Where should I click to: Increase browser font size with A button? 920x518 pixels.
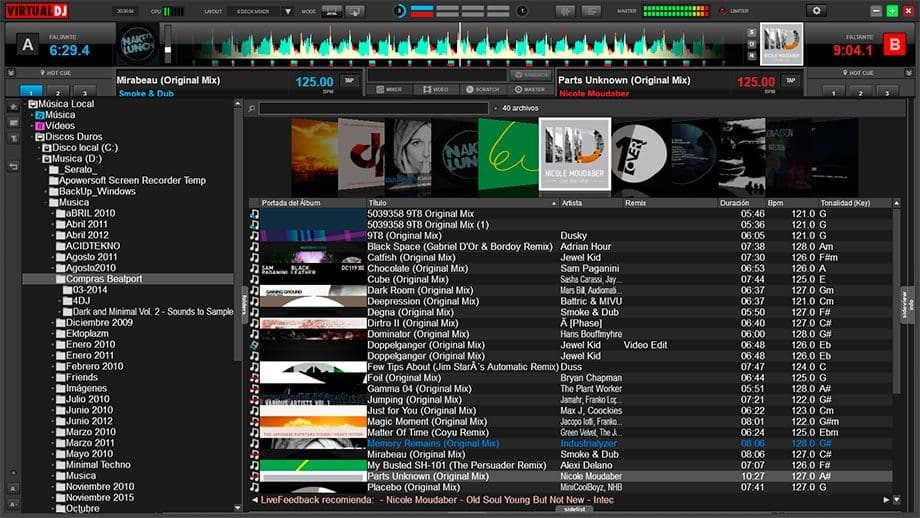click(x=13, y=488)
